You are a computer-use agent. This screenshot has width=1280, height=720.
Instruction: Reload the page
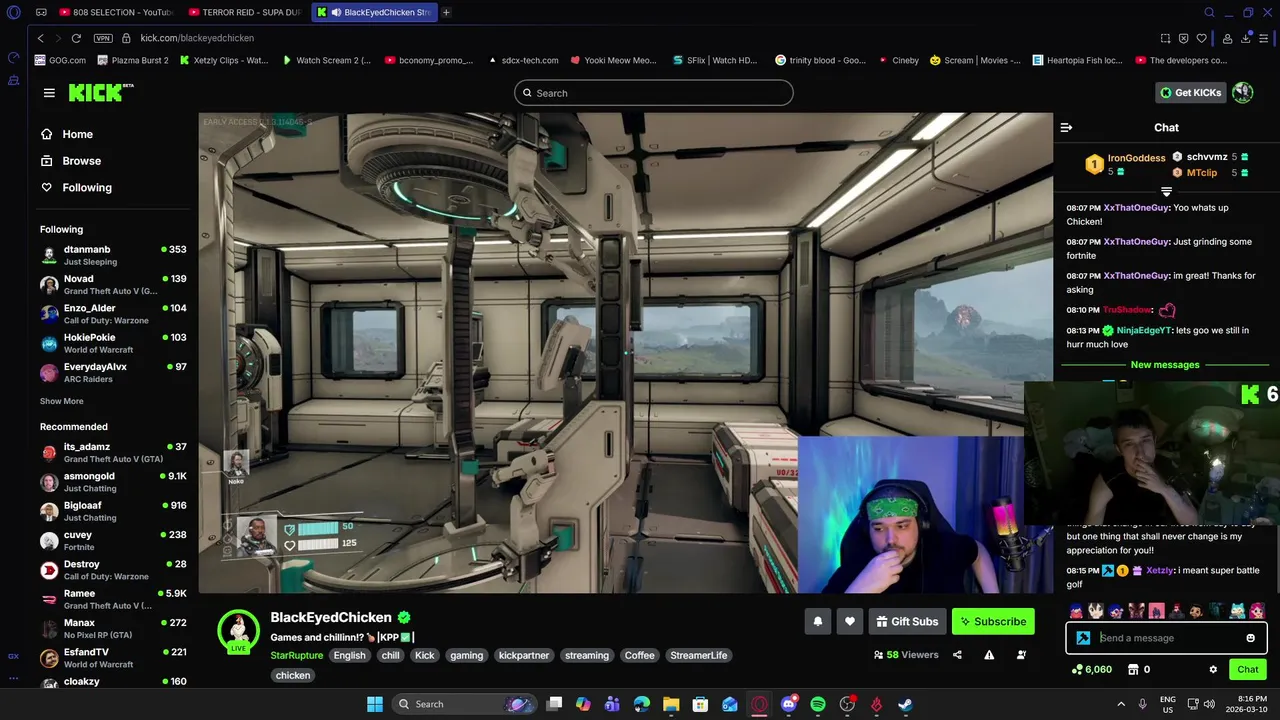76,38
